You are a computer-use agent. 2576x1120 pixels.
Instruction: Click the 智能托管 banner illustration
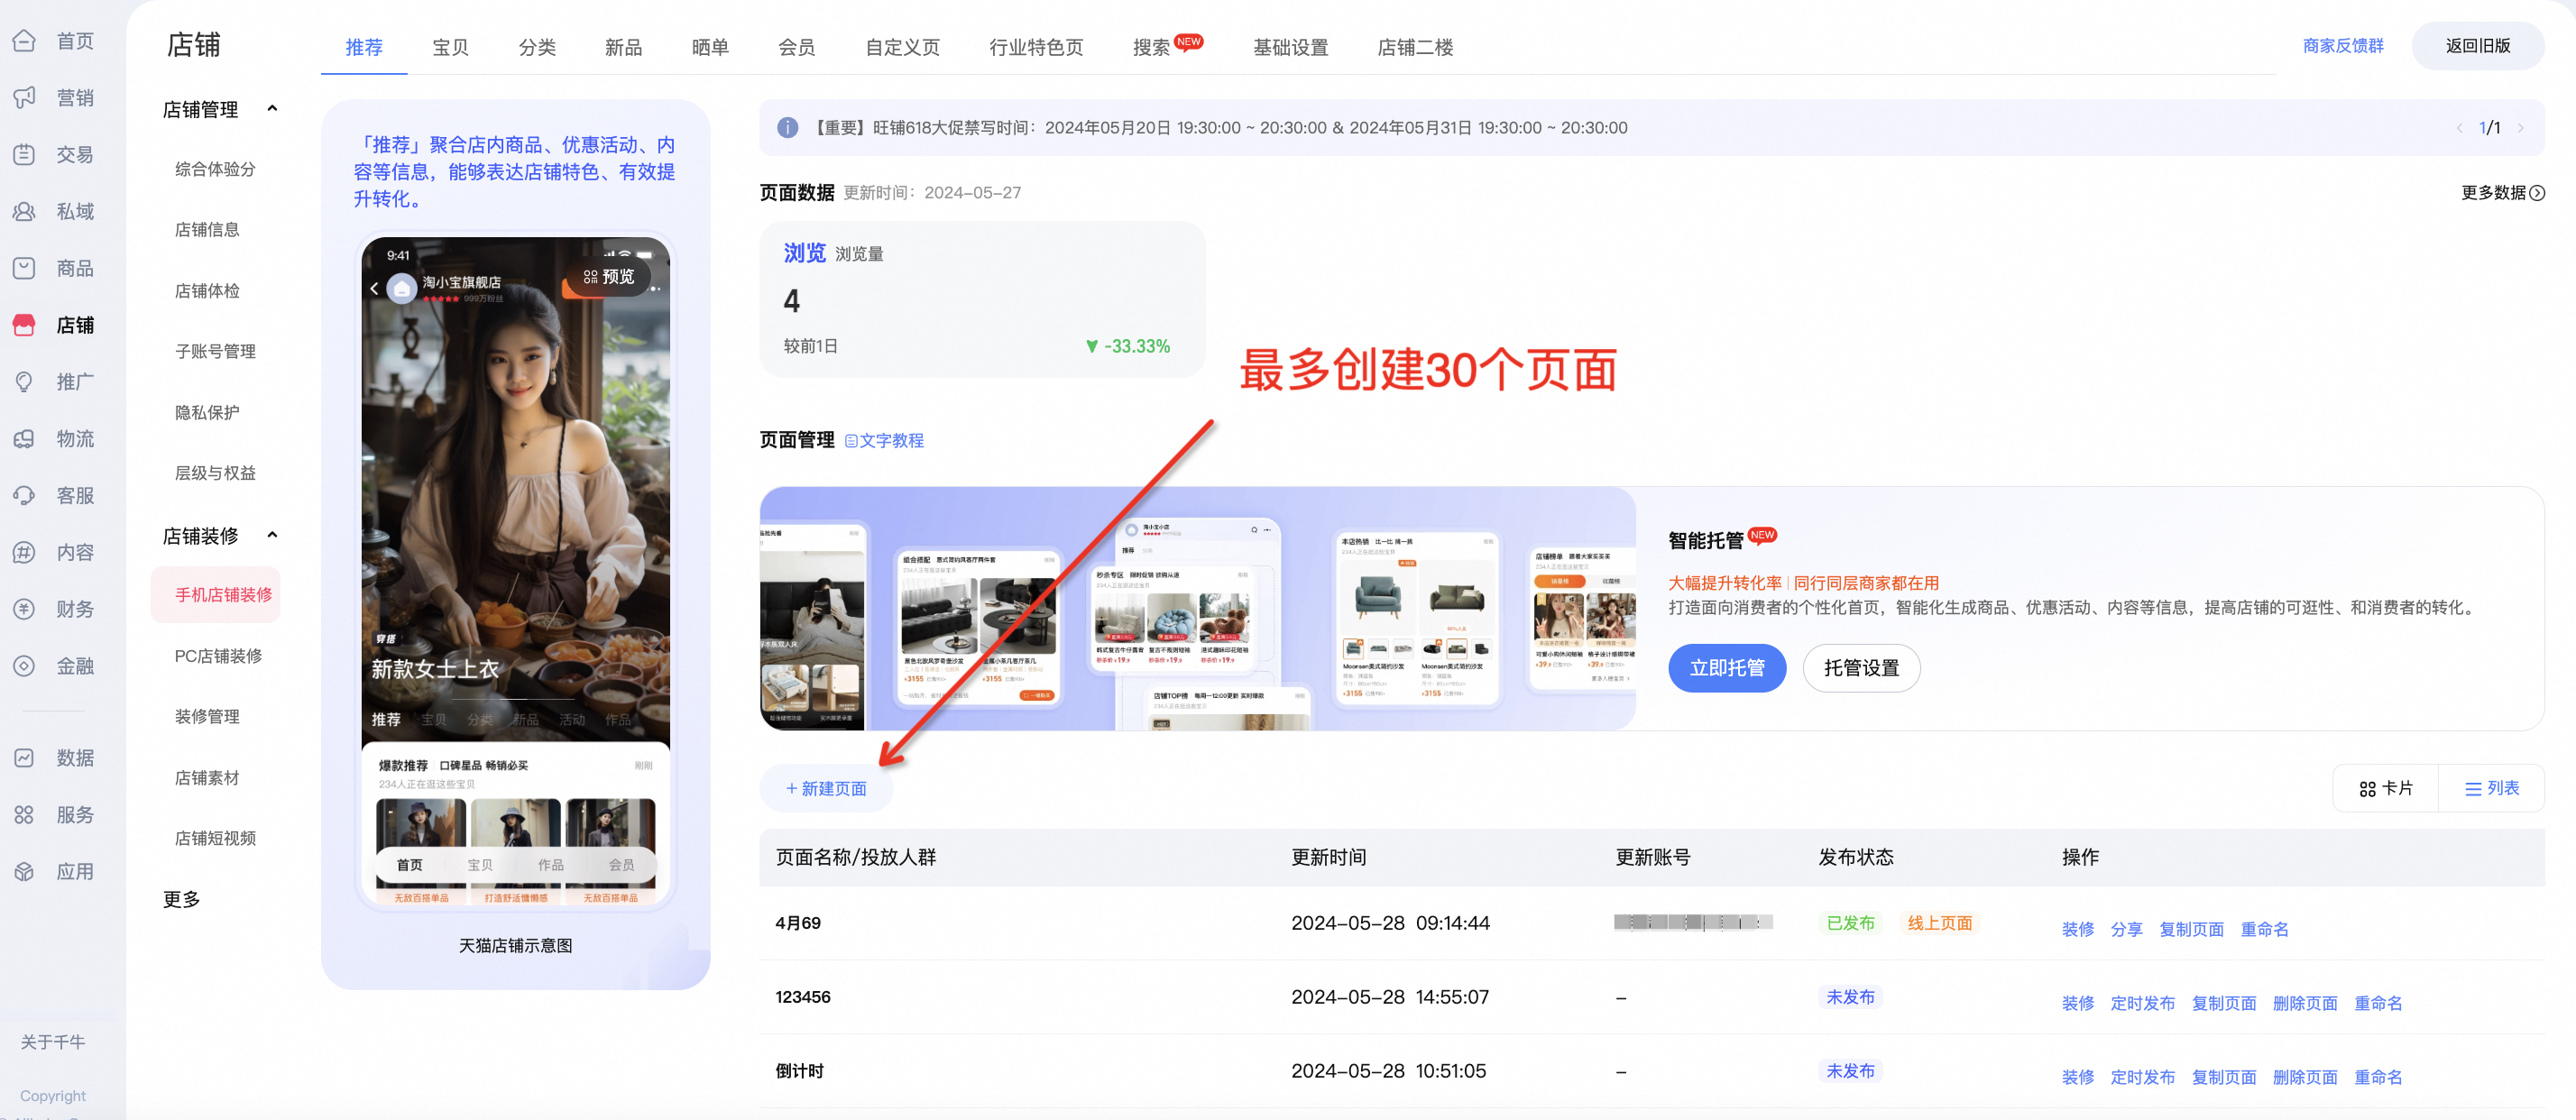coord(1197,609)
